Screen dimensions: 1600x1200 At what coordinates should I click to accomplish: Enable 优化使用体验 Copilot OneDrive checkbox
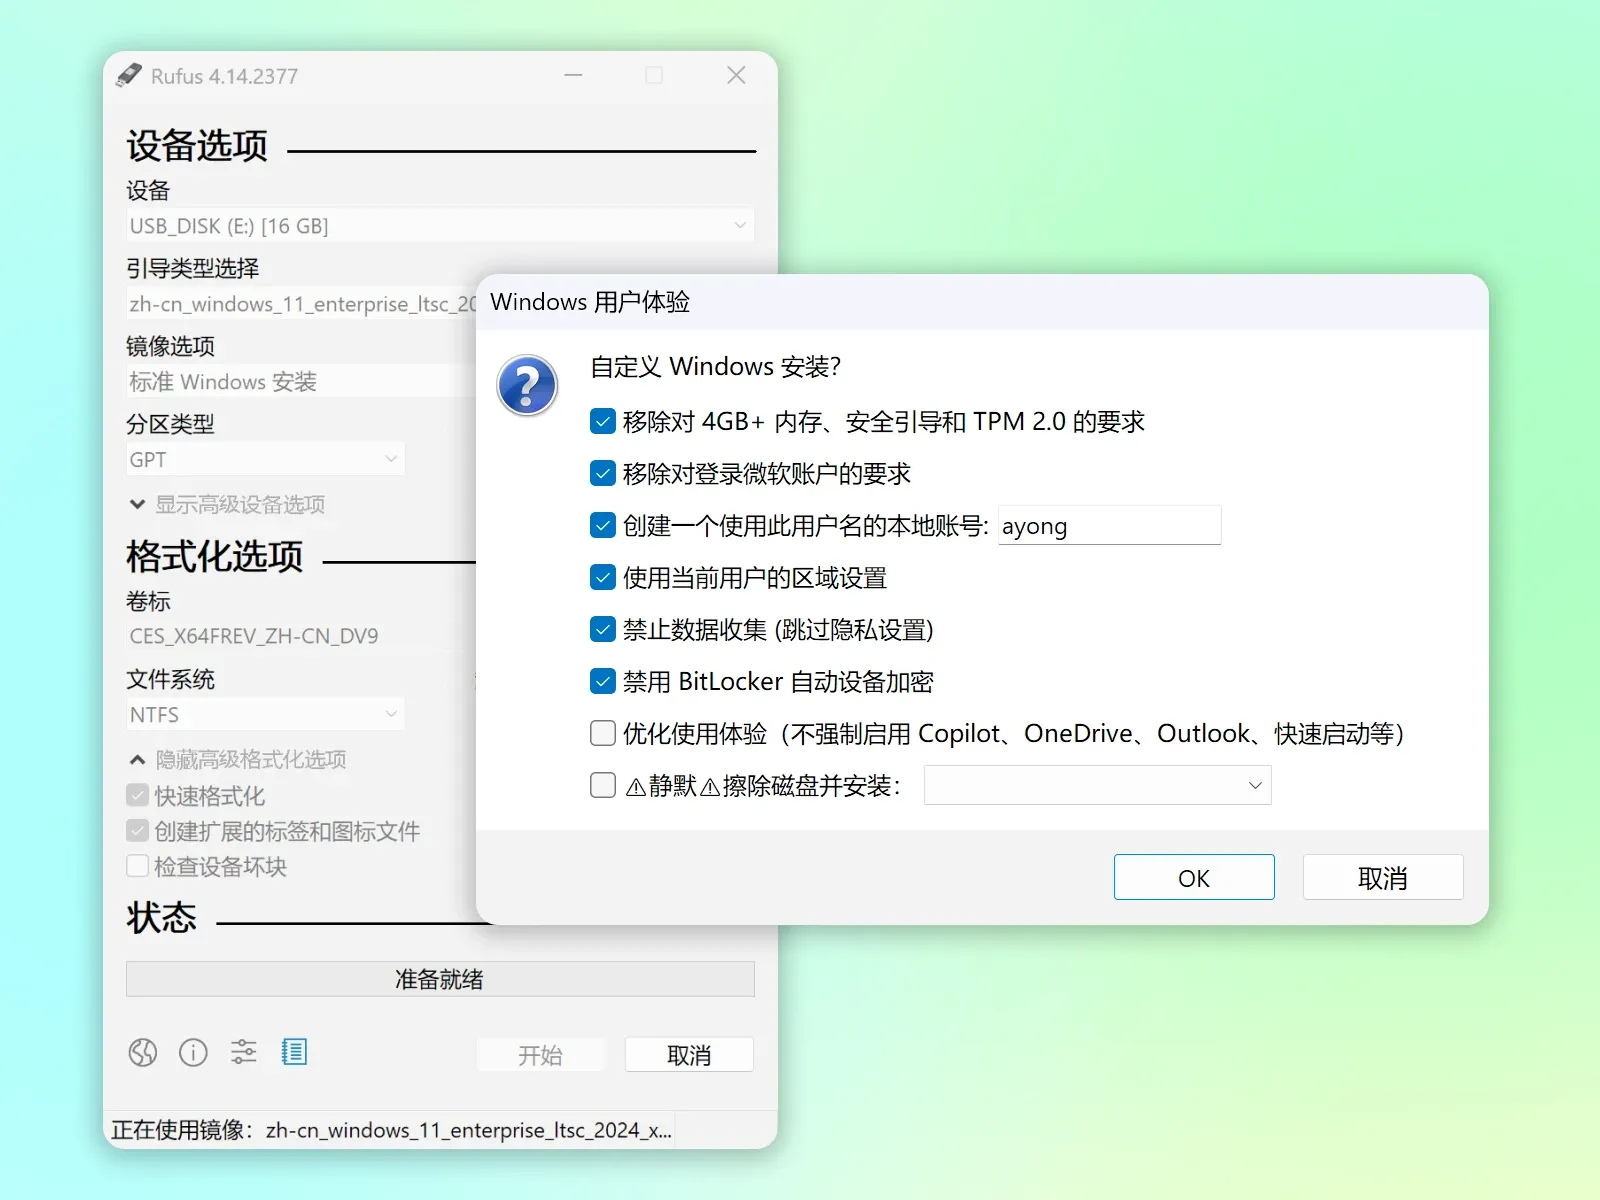click(x=603, y=734)
